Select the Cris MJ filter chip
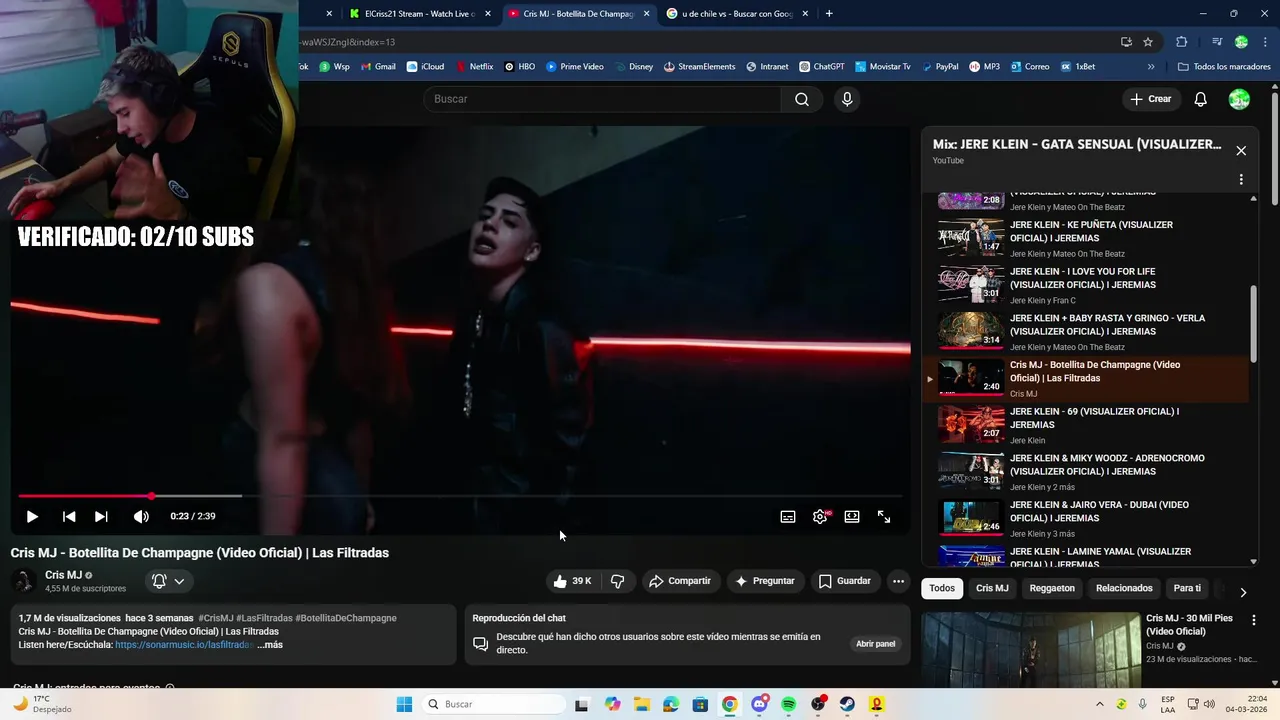Viewport: 1280px width, 720px height. [x=992, y=588]
